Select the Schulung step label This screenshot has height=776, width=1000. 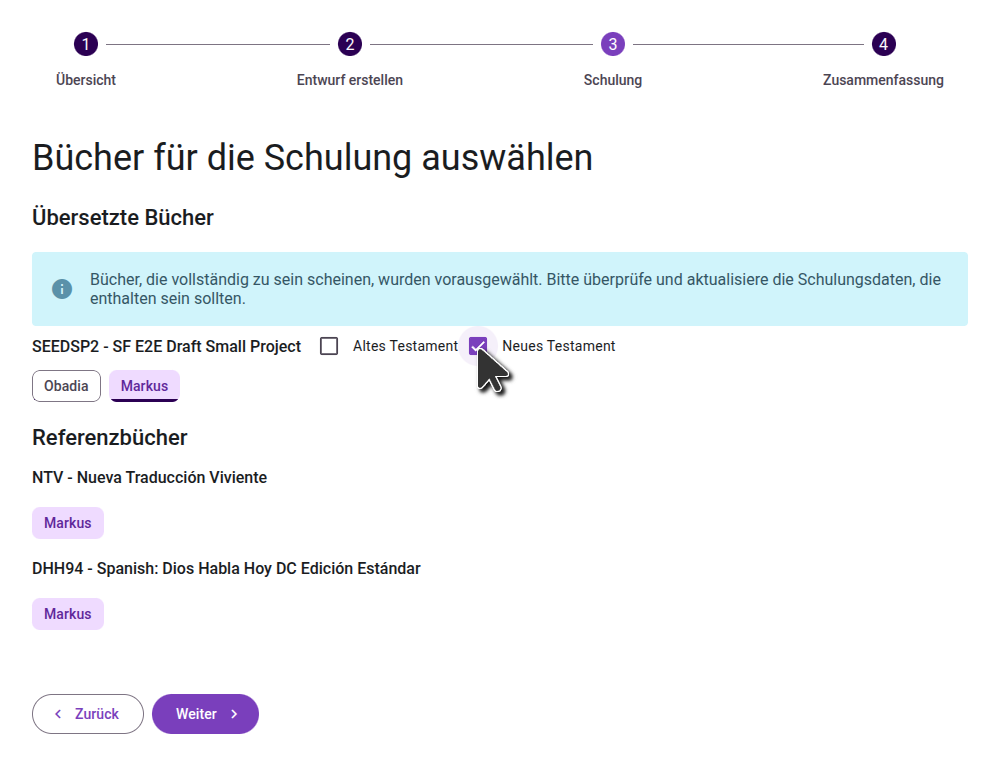613,80
